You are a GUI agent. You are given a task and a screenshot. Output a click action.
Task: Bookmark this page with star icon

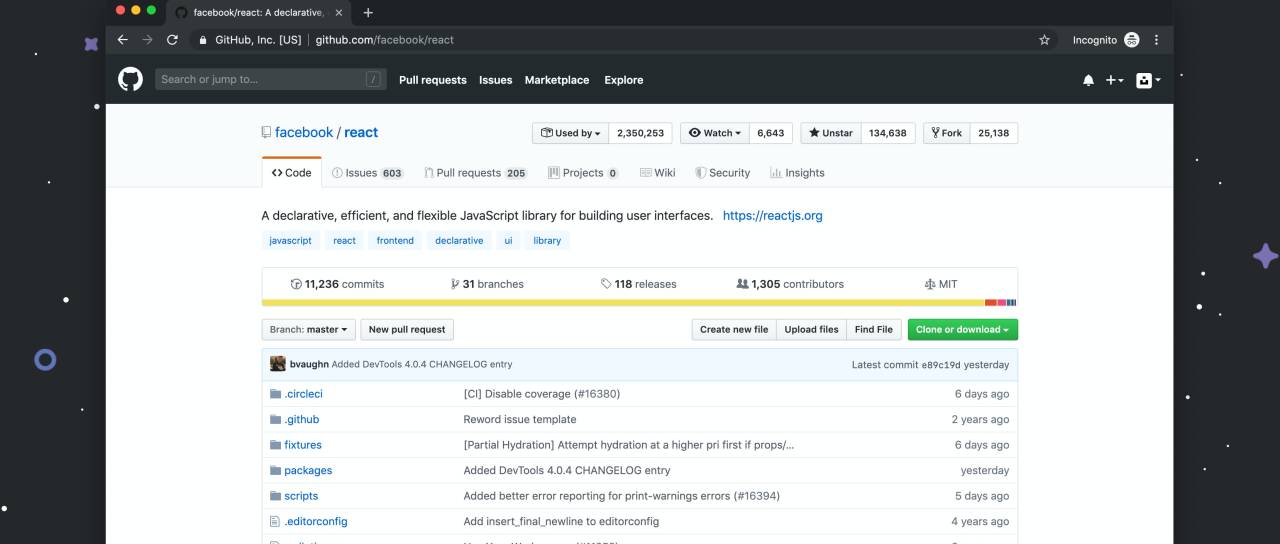[x=1044, y=40]
